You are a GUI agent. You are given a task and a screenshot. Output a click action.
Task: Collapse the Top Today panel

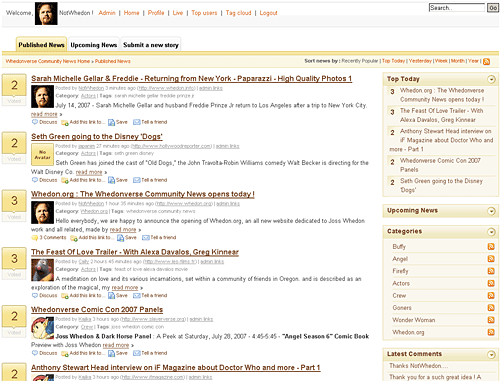pyautogui.click(x=491, y=79)
